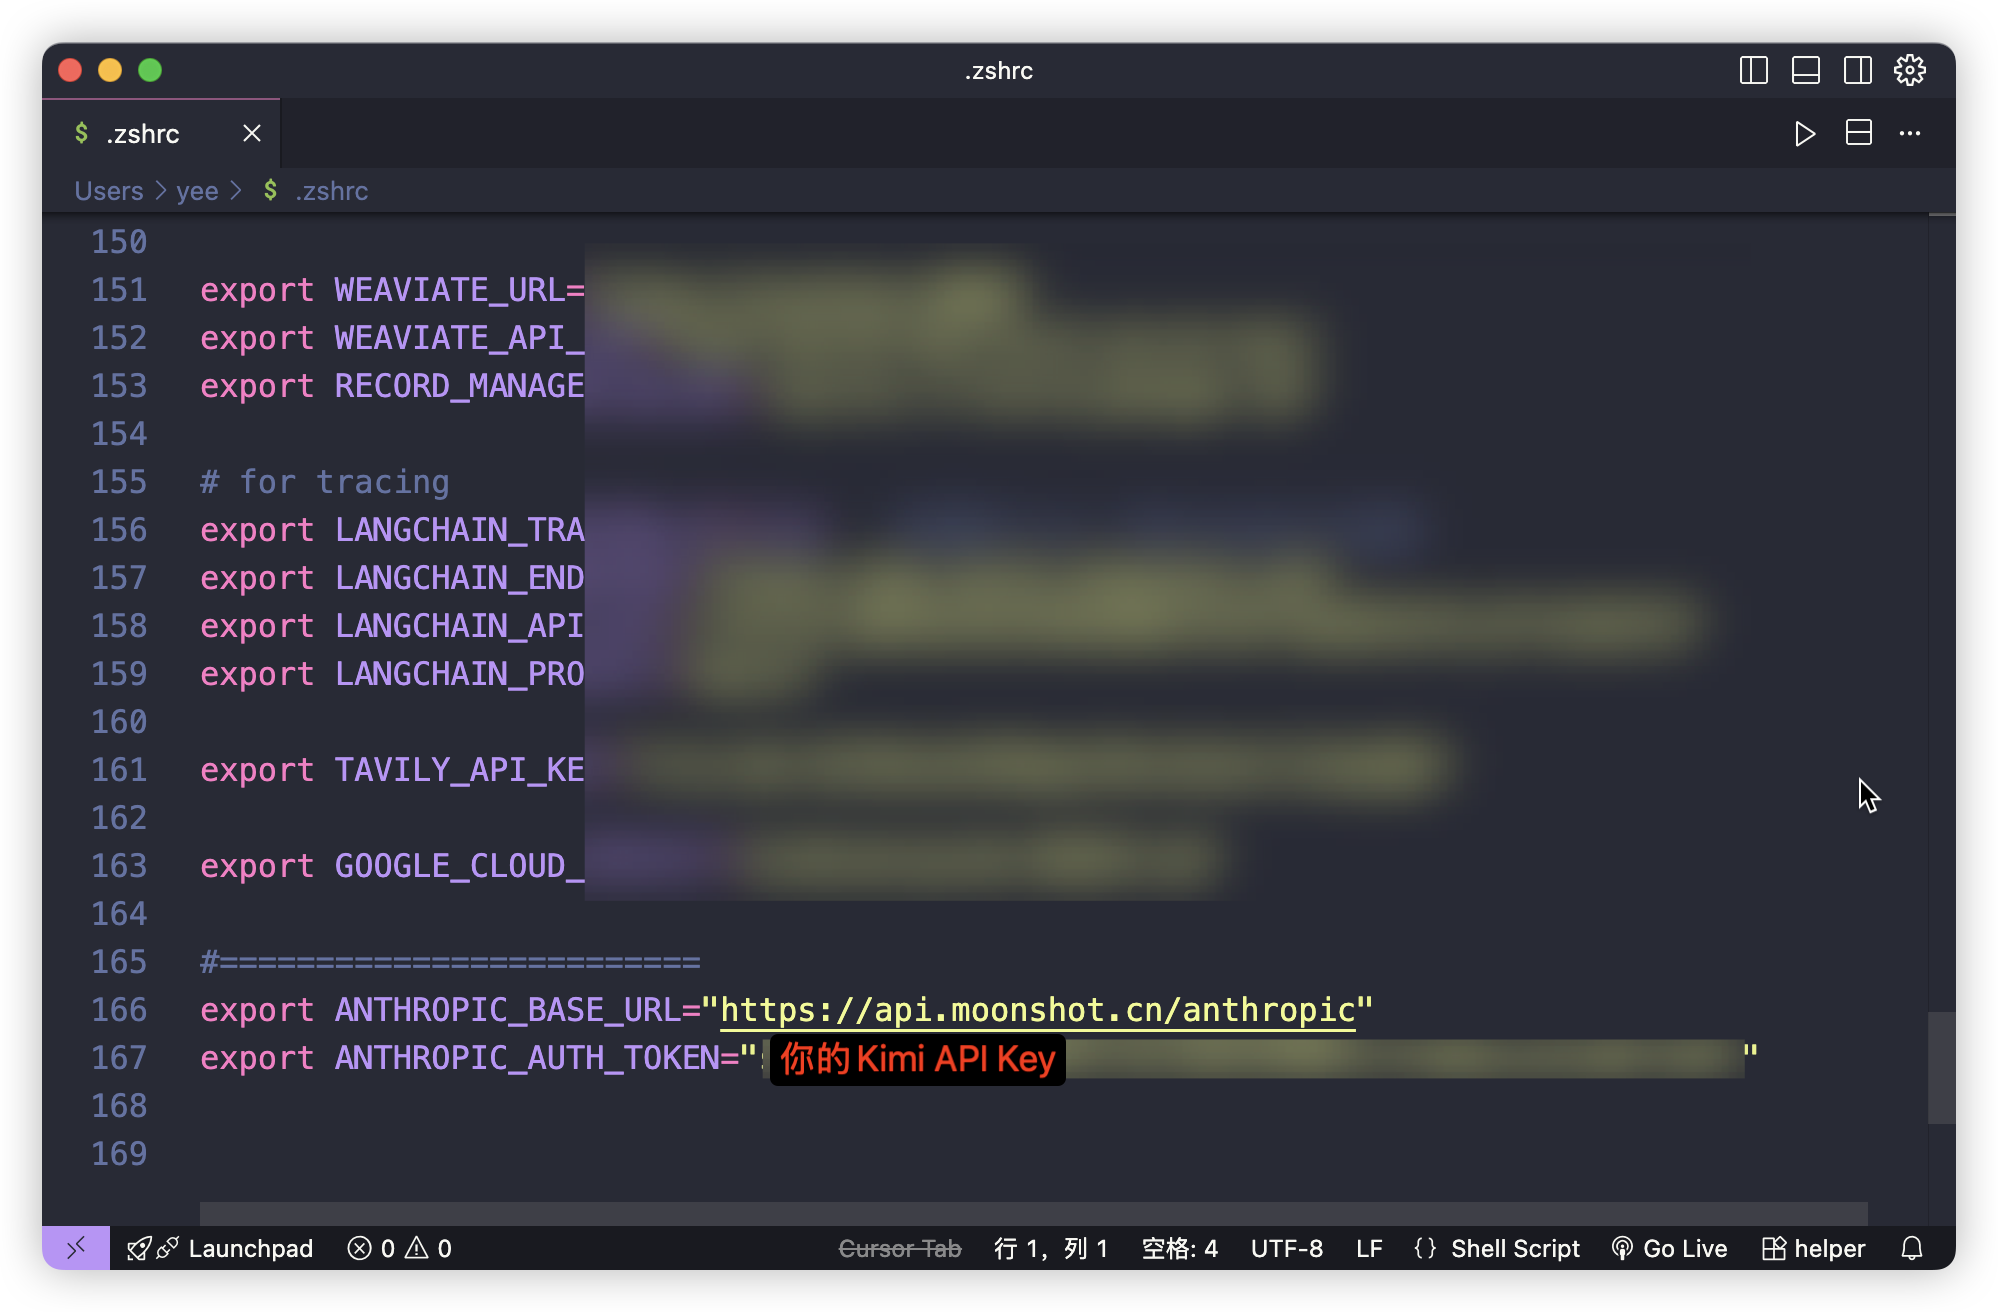The width and height of the screenshot is (1998, 1312).
Task: Run the file with the play icon
Action: point(1804,134)
